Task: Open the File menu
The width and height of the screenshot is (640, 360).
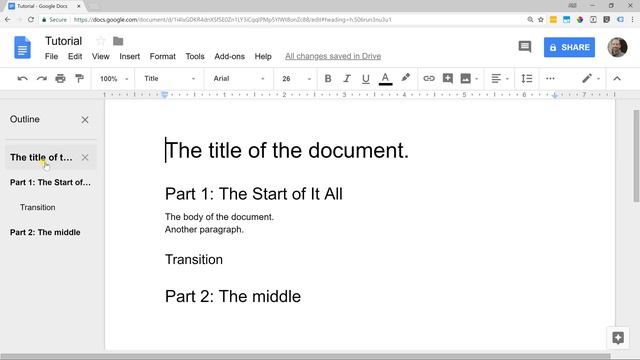Action: (x=51, y=56)
